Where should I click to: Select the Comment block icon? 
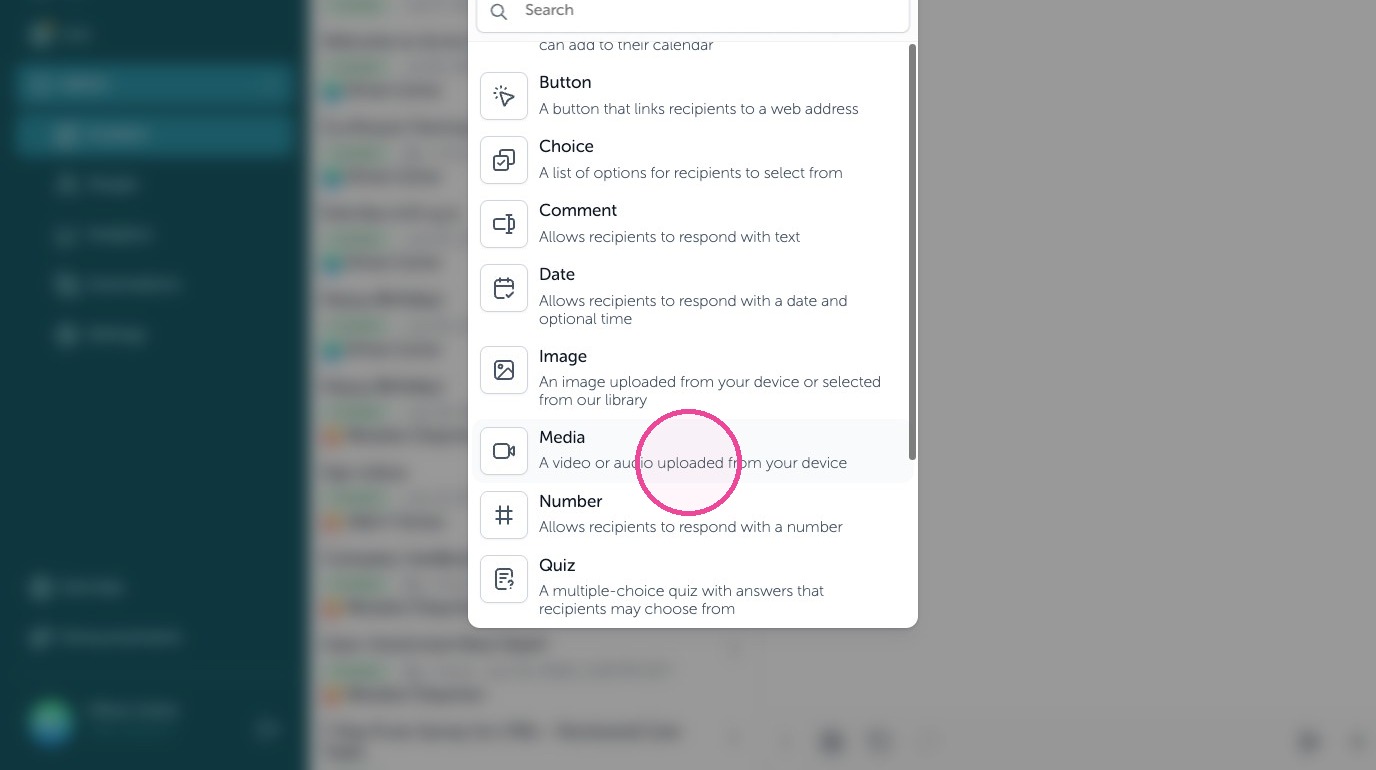(x=504, y=224)
